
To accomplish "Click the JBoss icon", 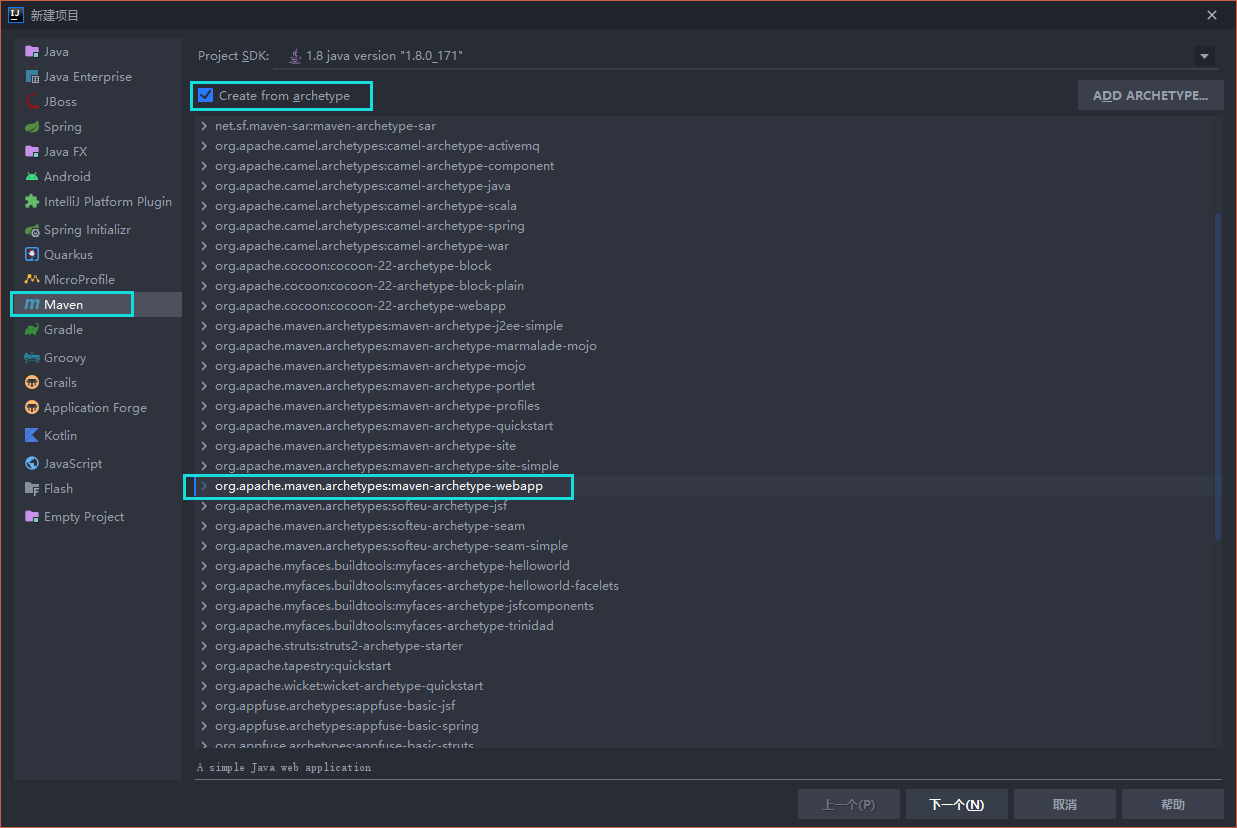I will [x=32, y=102].
